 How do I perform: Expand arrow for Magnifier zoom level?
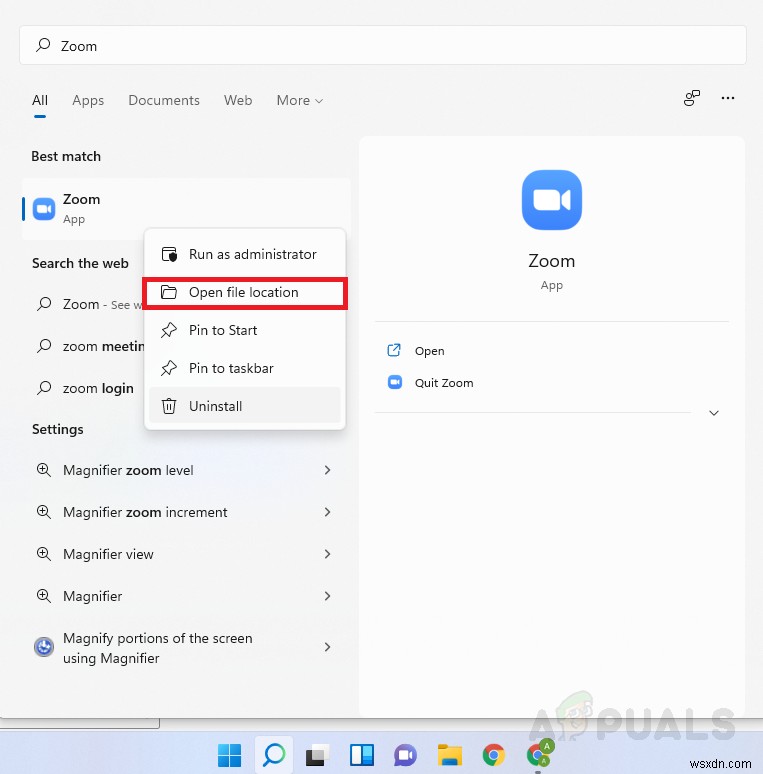(327, 470)
